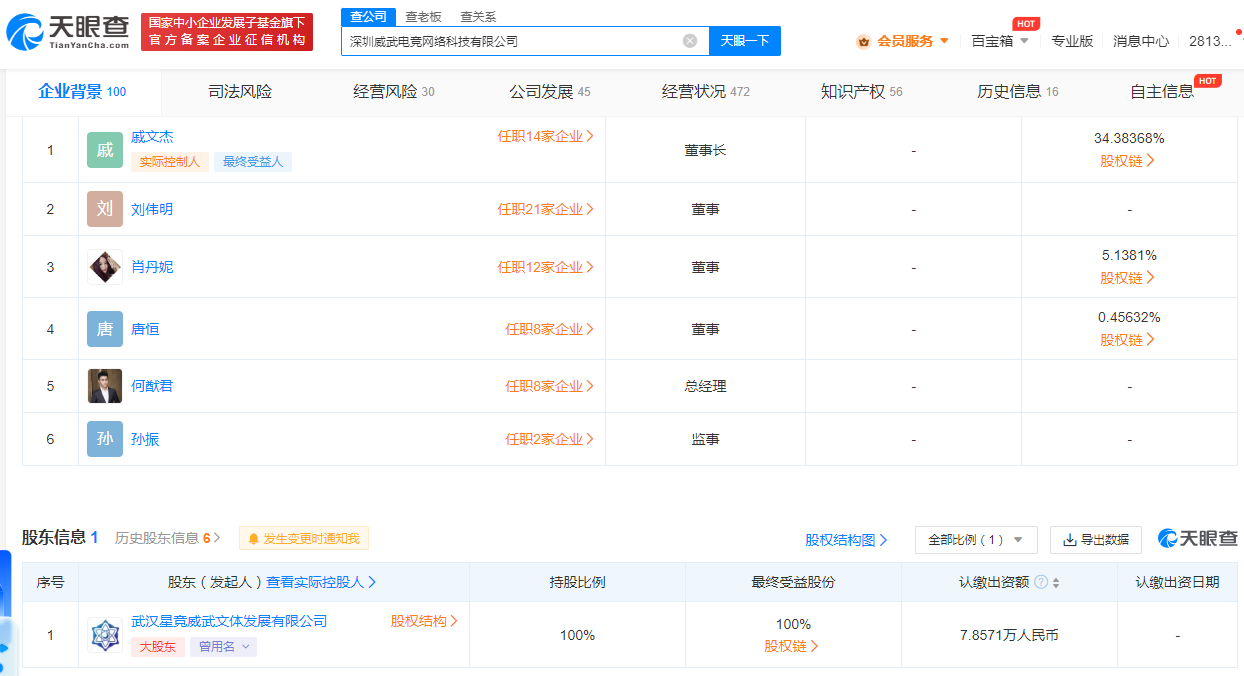The image size is (1244, 676).
Task: Click the 实际控制人 tag
Action: pos(169,162)
